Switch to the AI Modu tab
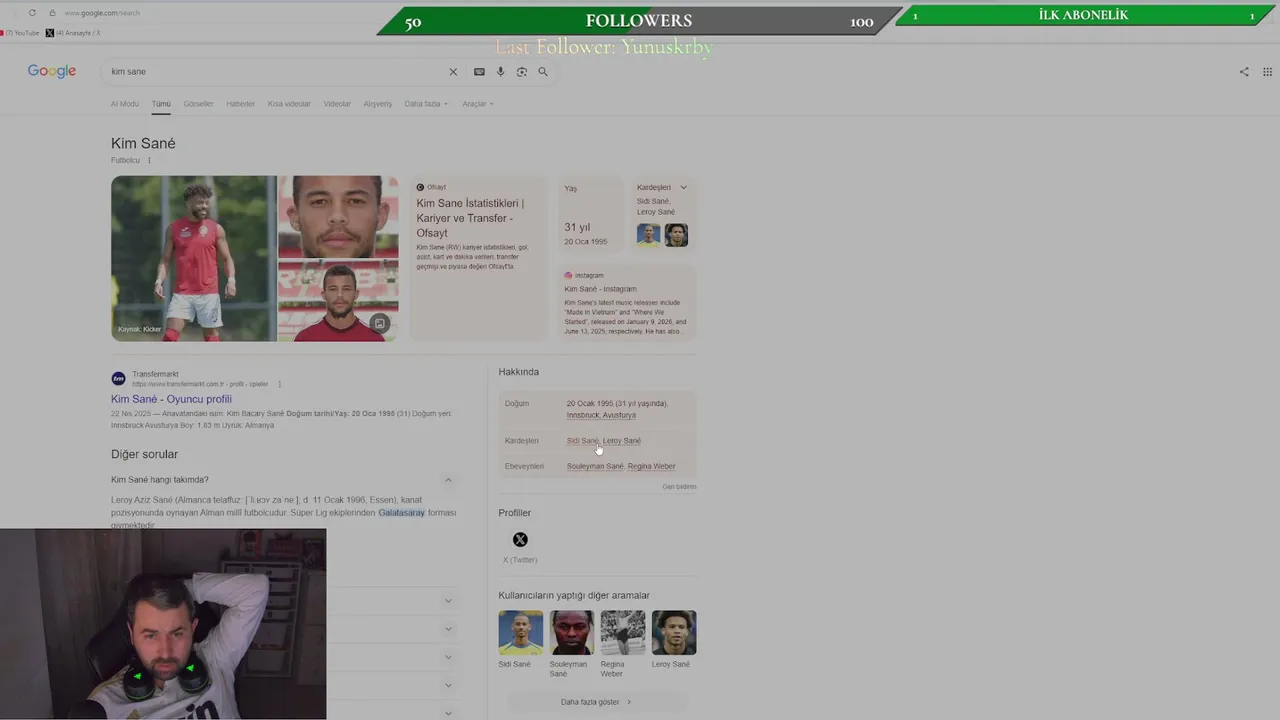Image resolution: width=1280 pixels, height=720 pixels. pyautogui.click(x=125, y=104)
